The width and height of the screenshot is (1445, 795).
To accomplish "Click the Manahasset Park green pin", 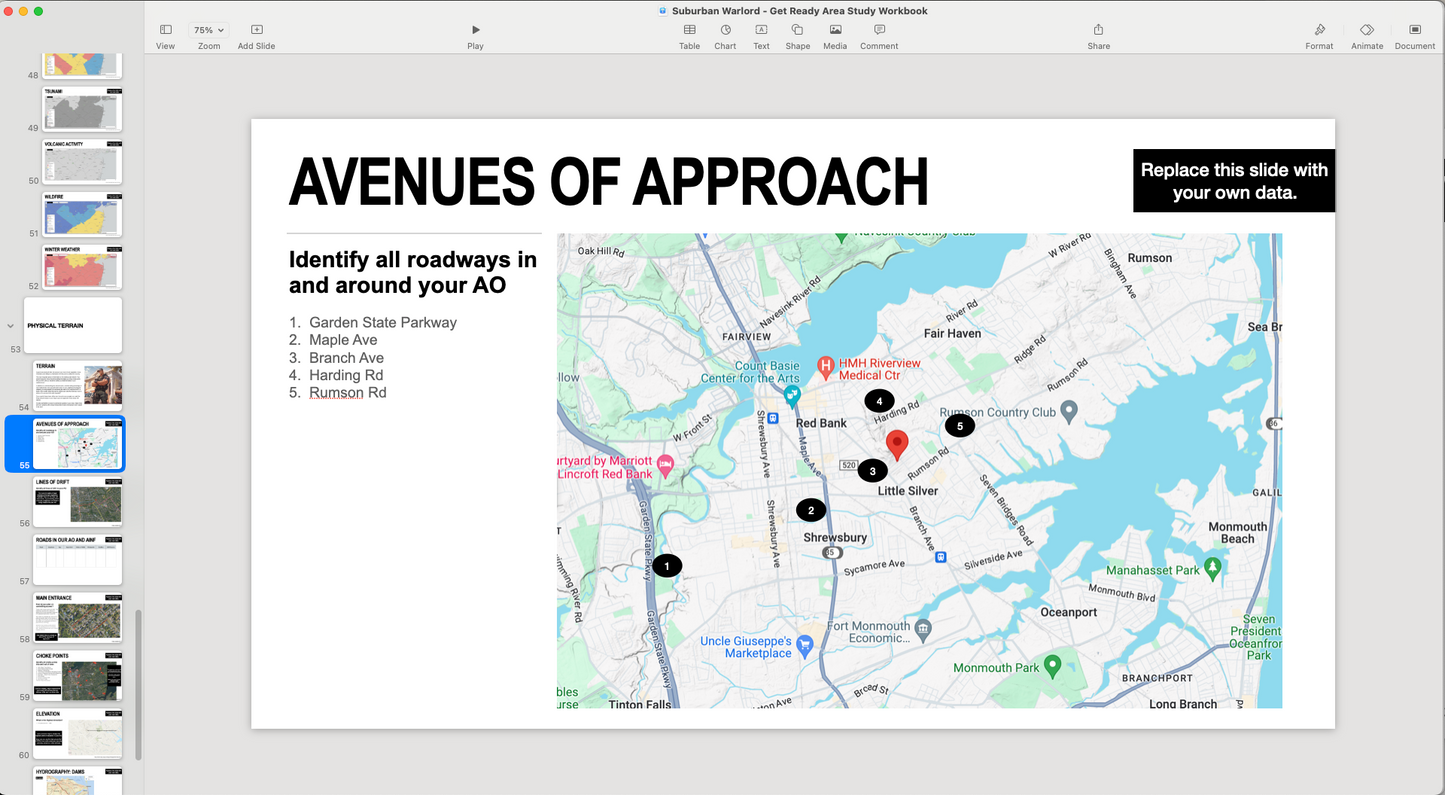I will click(x=1213, y=568).
